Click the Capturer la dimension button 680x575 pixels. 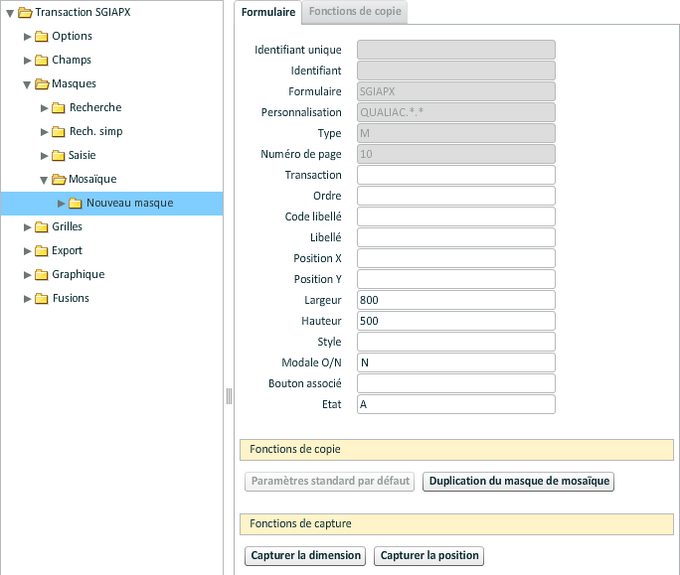click(305, 556)
